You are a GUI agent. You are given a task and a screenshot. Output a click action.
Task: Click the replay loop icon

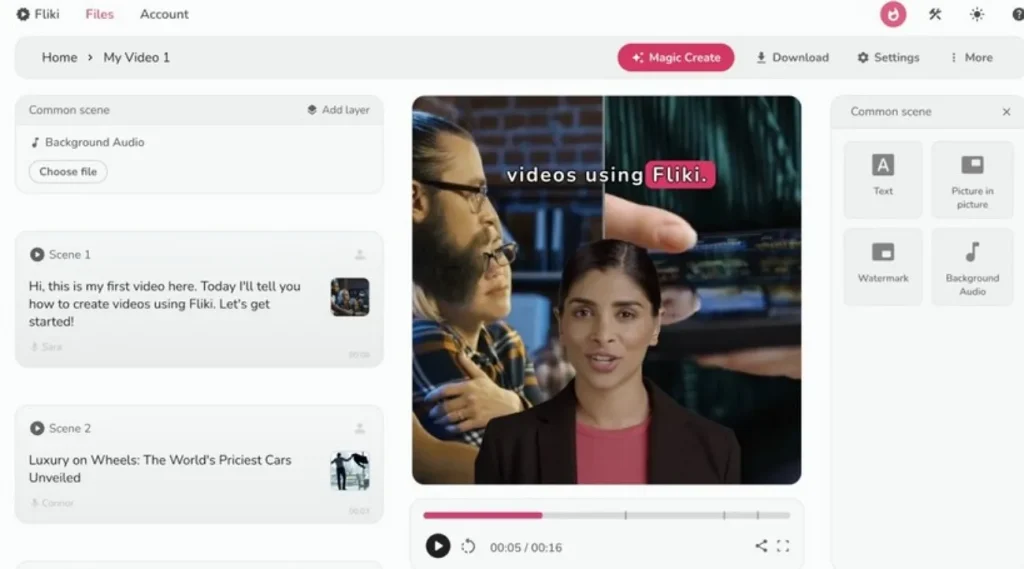tap(468, 546)
